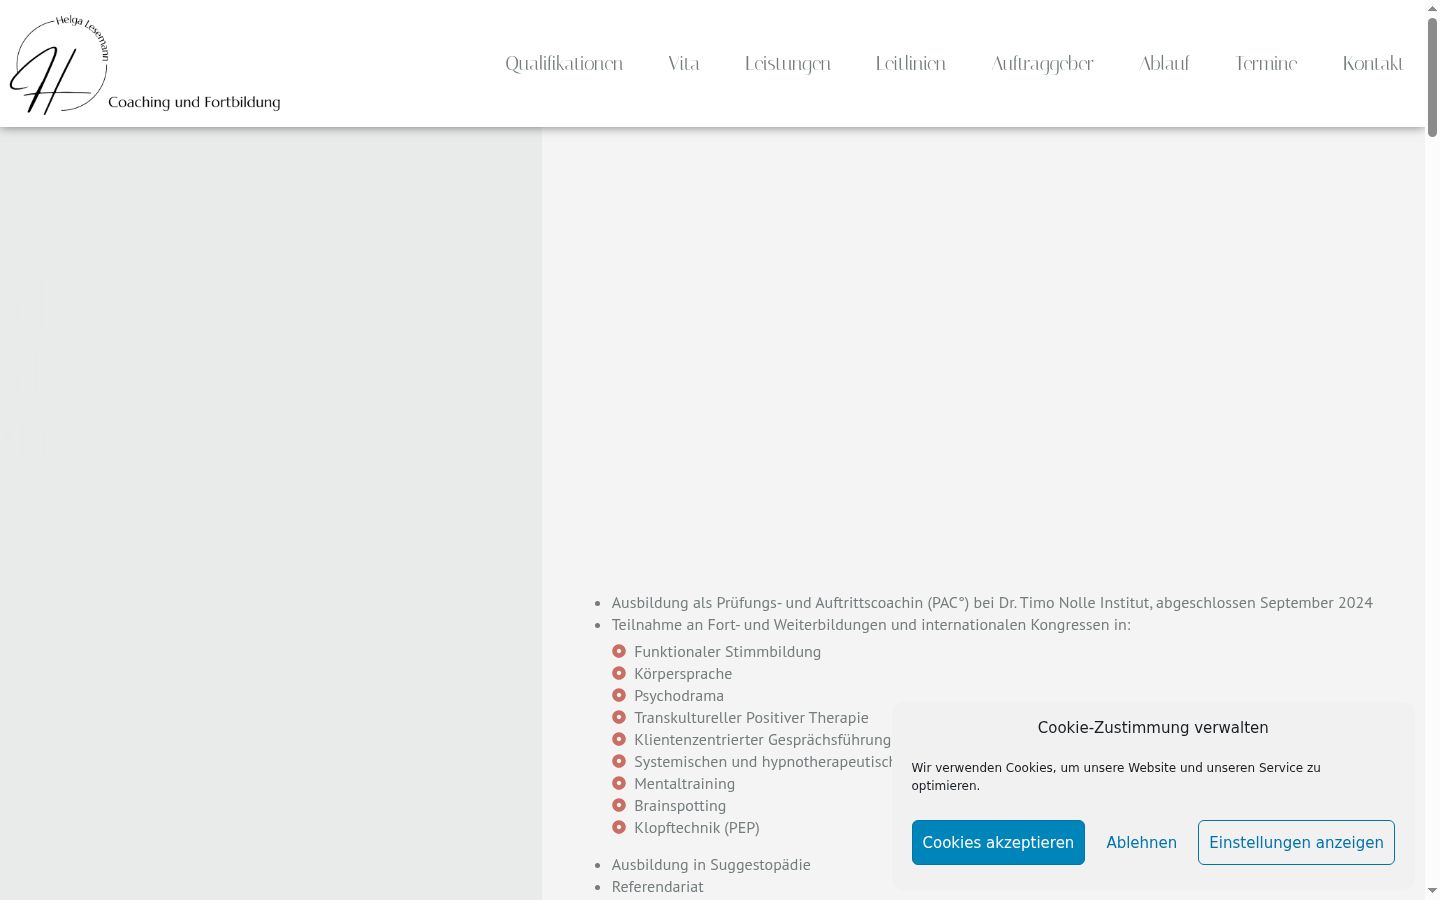Screen dimensions: 1440x900
Task: Show cookie settings with Einstellungen anzeigen
Action: point(1296,842)
